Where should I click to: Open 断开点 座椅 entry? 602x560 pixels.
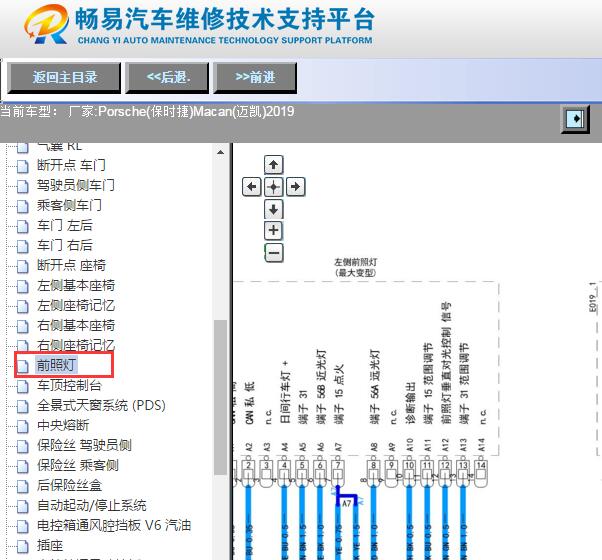point(71,265)
